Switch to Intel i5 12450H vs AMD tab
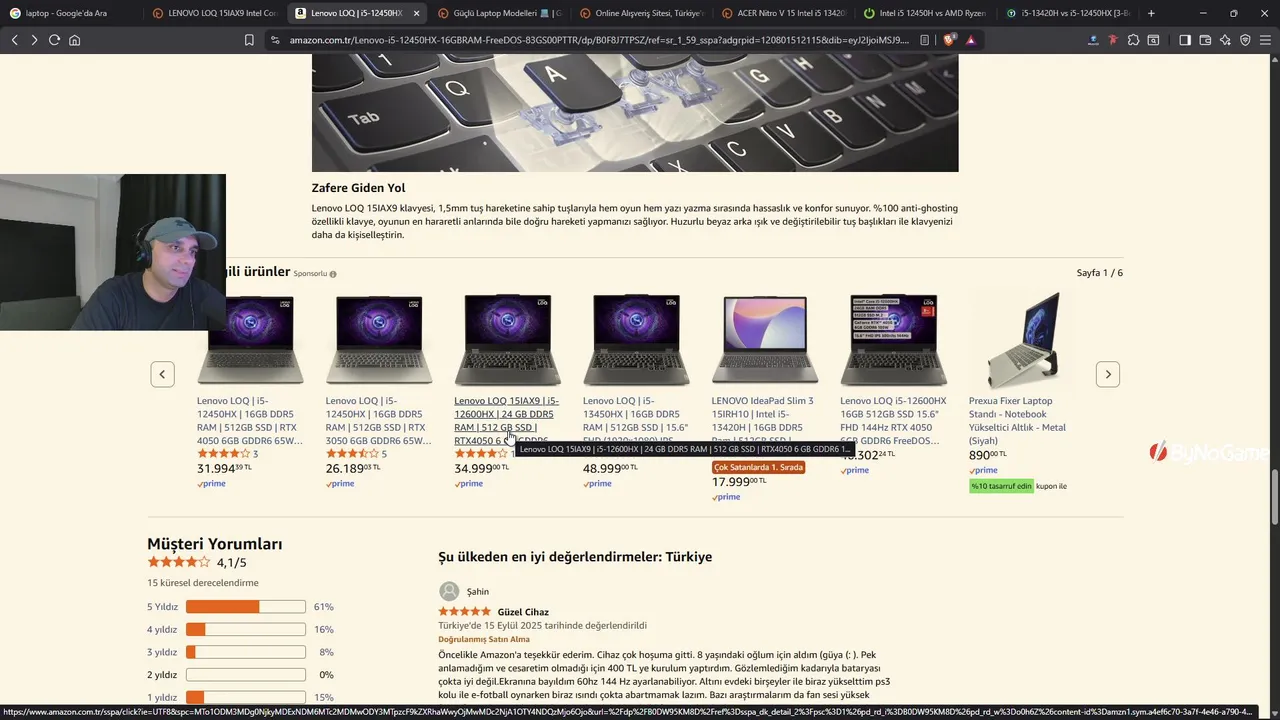1280x720 pixels. coord(927,13)
